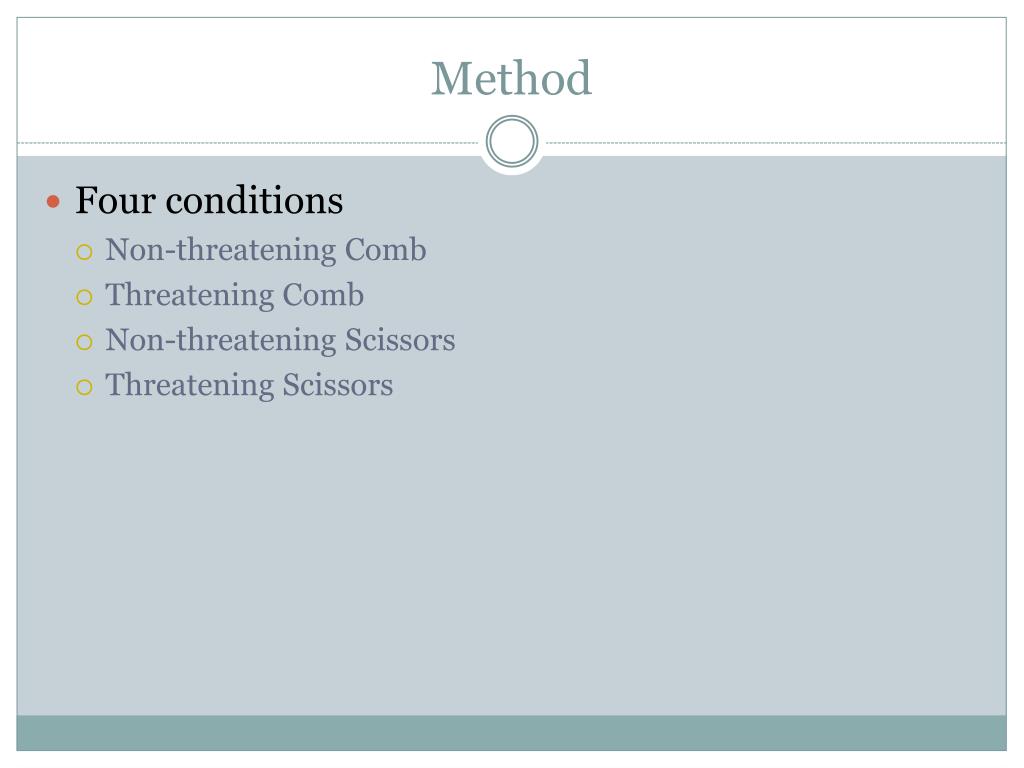Click the empty gray content area below the list
This screenshot has height=768, width=1024.
tap(511, 555)
